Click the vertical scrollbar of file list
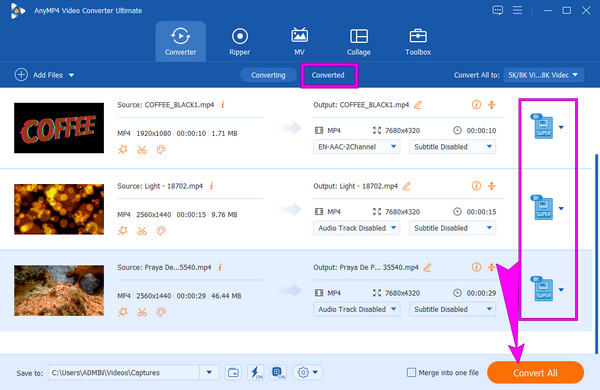This screenshot has width=600, height=390. tap(596, 254)
